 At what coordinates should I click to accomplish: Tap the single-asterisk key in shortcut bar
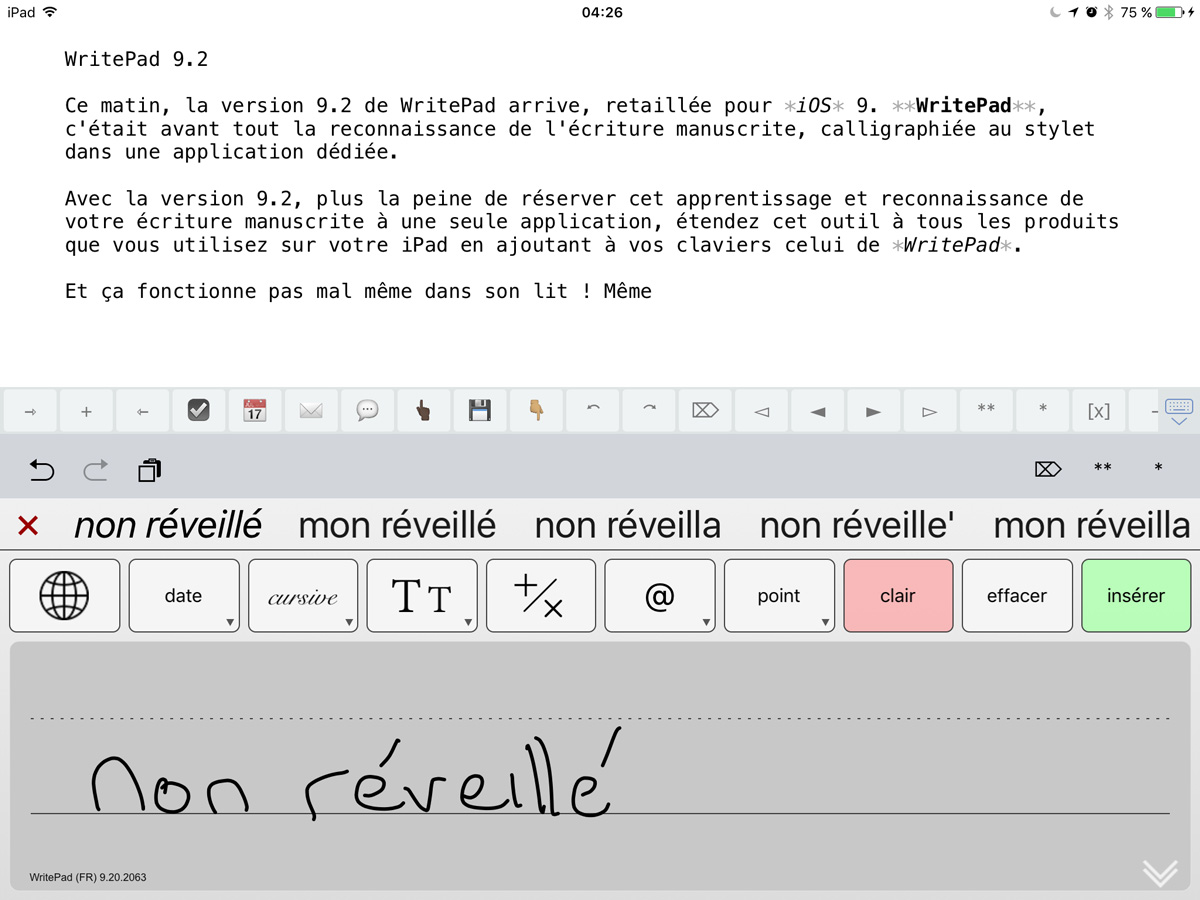point(1042,411)
